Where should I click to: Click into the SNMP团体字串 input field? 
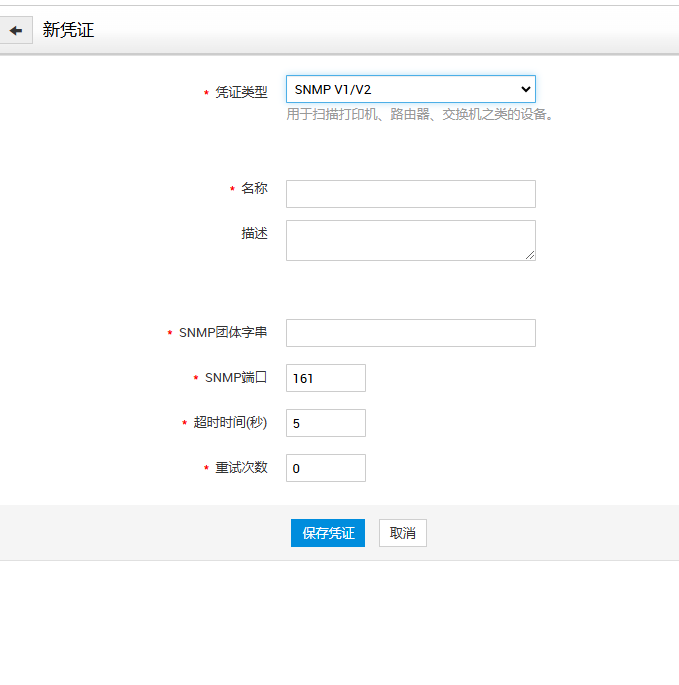(x=410, y=333)
